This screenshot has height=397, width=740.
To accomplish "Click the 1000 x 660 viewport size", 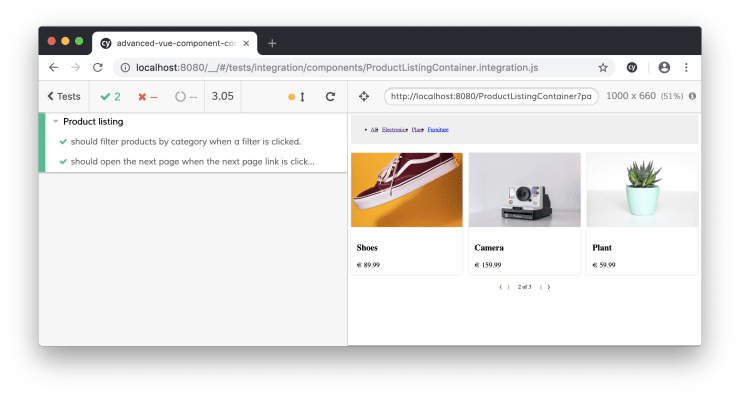I will coord(631,96).
